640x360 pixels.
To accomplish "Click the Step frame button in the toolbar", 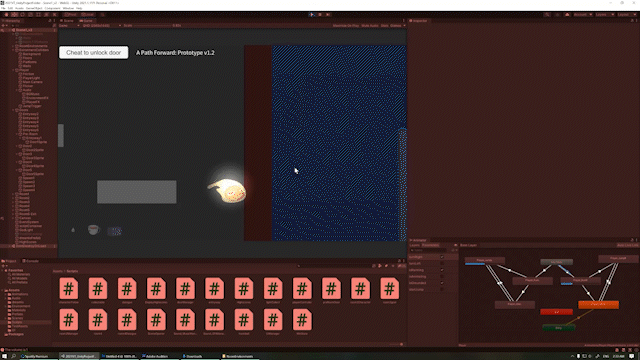I will pyautogui.click(x=328, y=15).
